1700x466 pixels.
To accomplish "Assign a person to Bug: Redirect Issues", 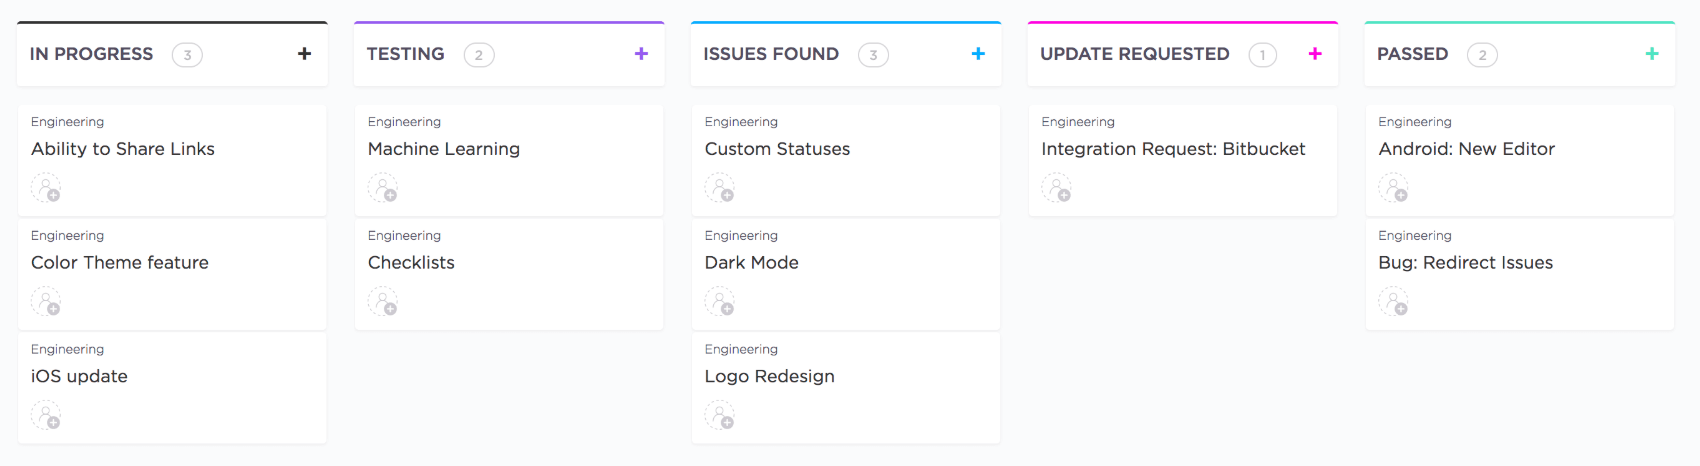I will (1394, 301).
